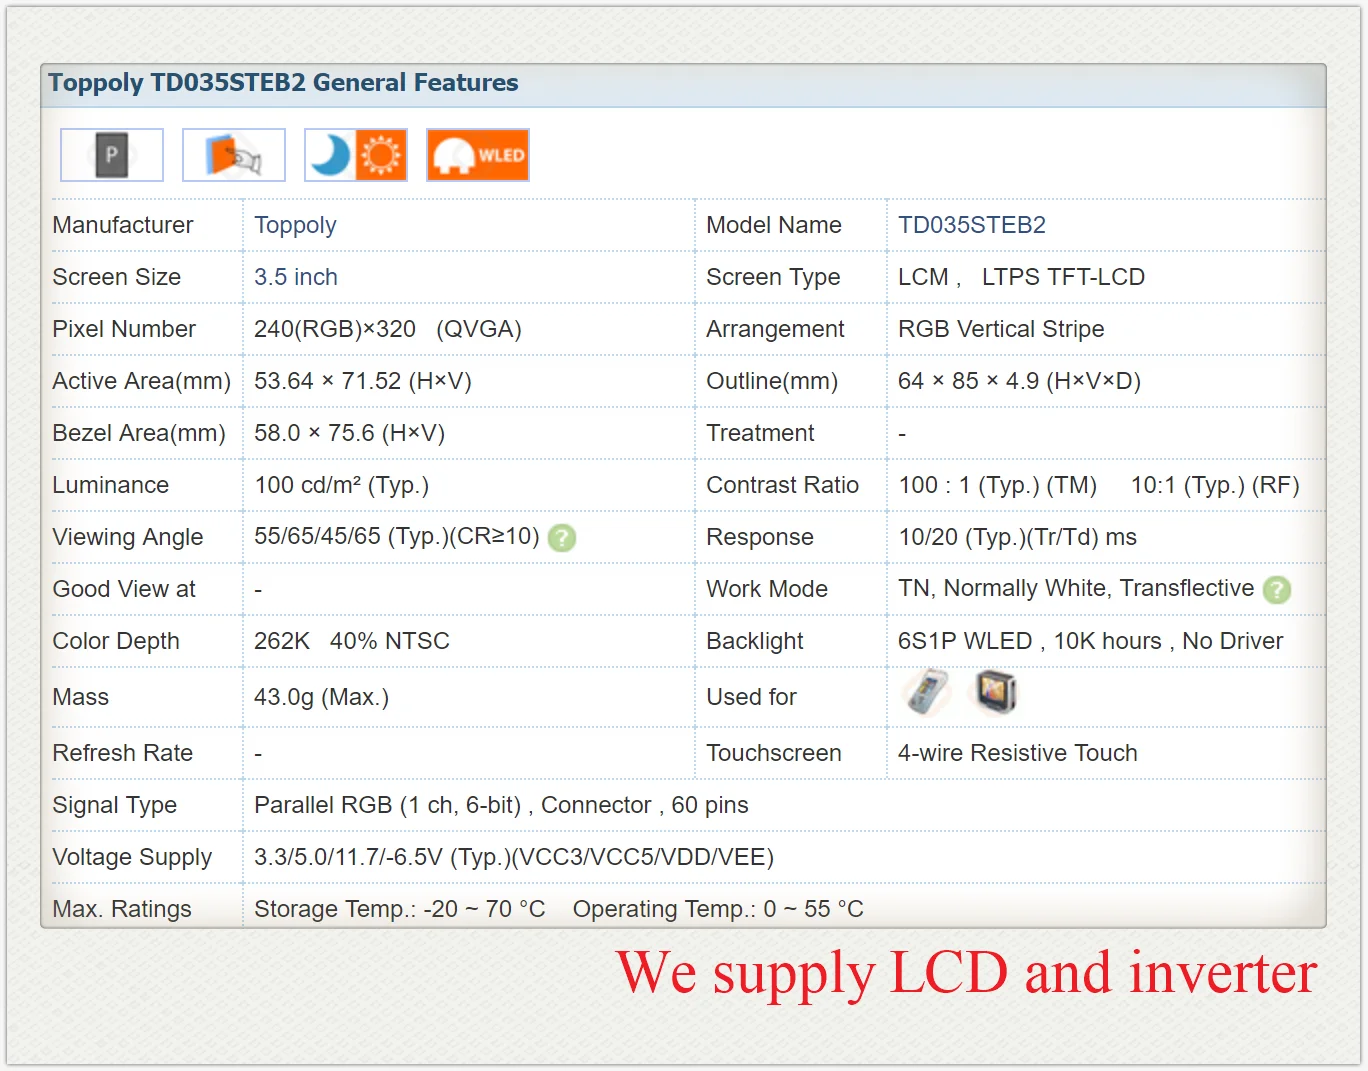Open the Viewing Angle help icon
Viewport: 1368px width, 1071px height.
pos(562,538)
